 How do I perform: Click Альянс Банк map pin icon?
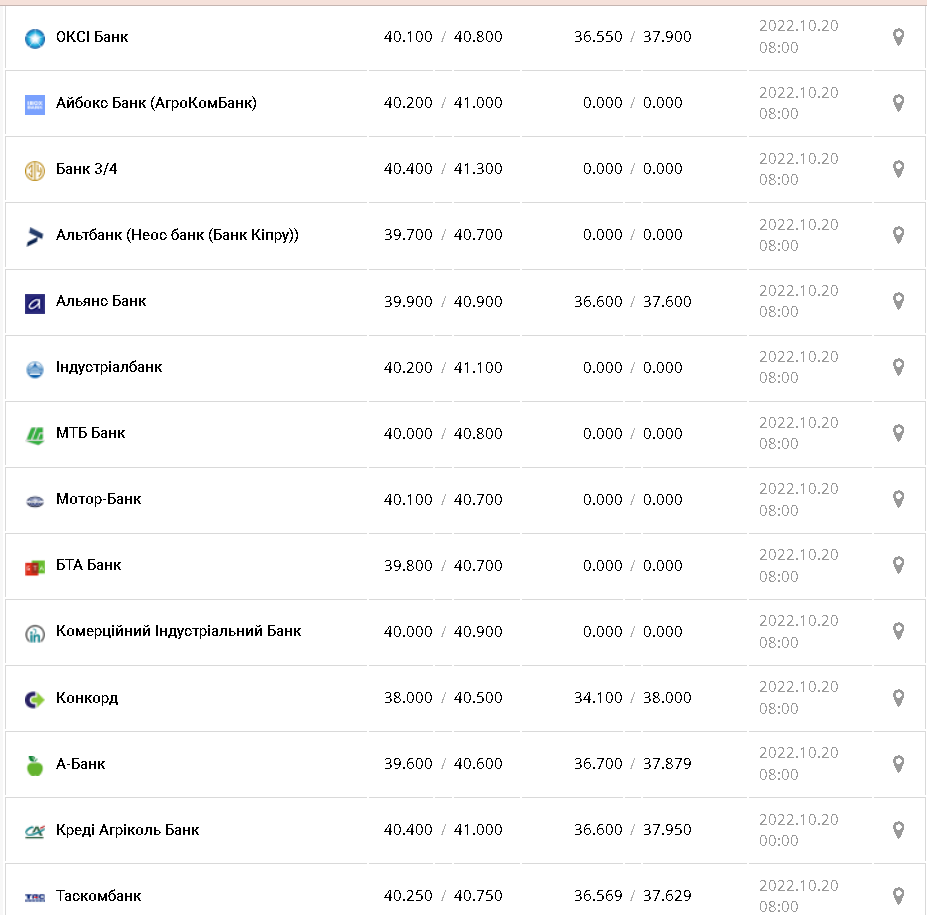coord(898,301)
